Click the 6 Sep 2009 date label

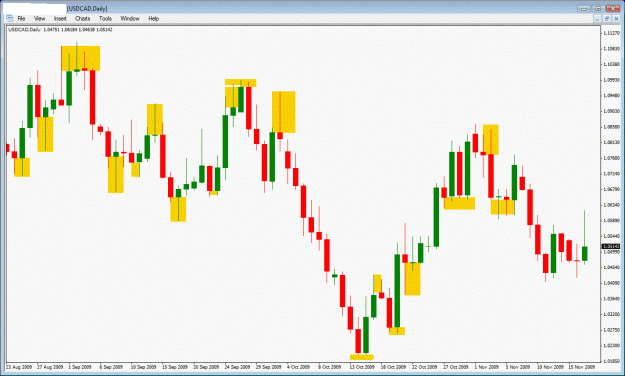[x=111, y=367]
